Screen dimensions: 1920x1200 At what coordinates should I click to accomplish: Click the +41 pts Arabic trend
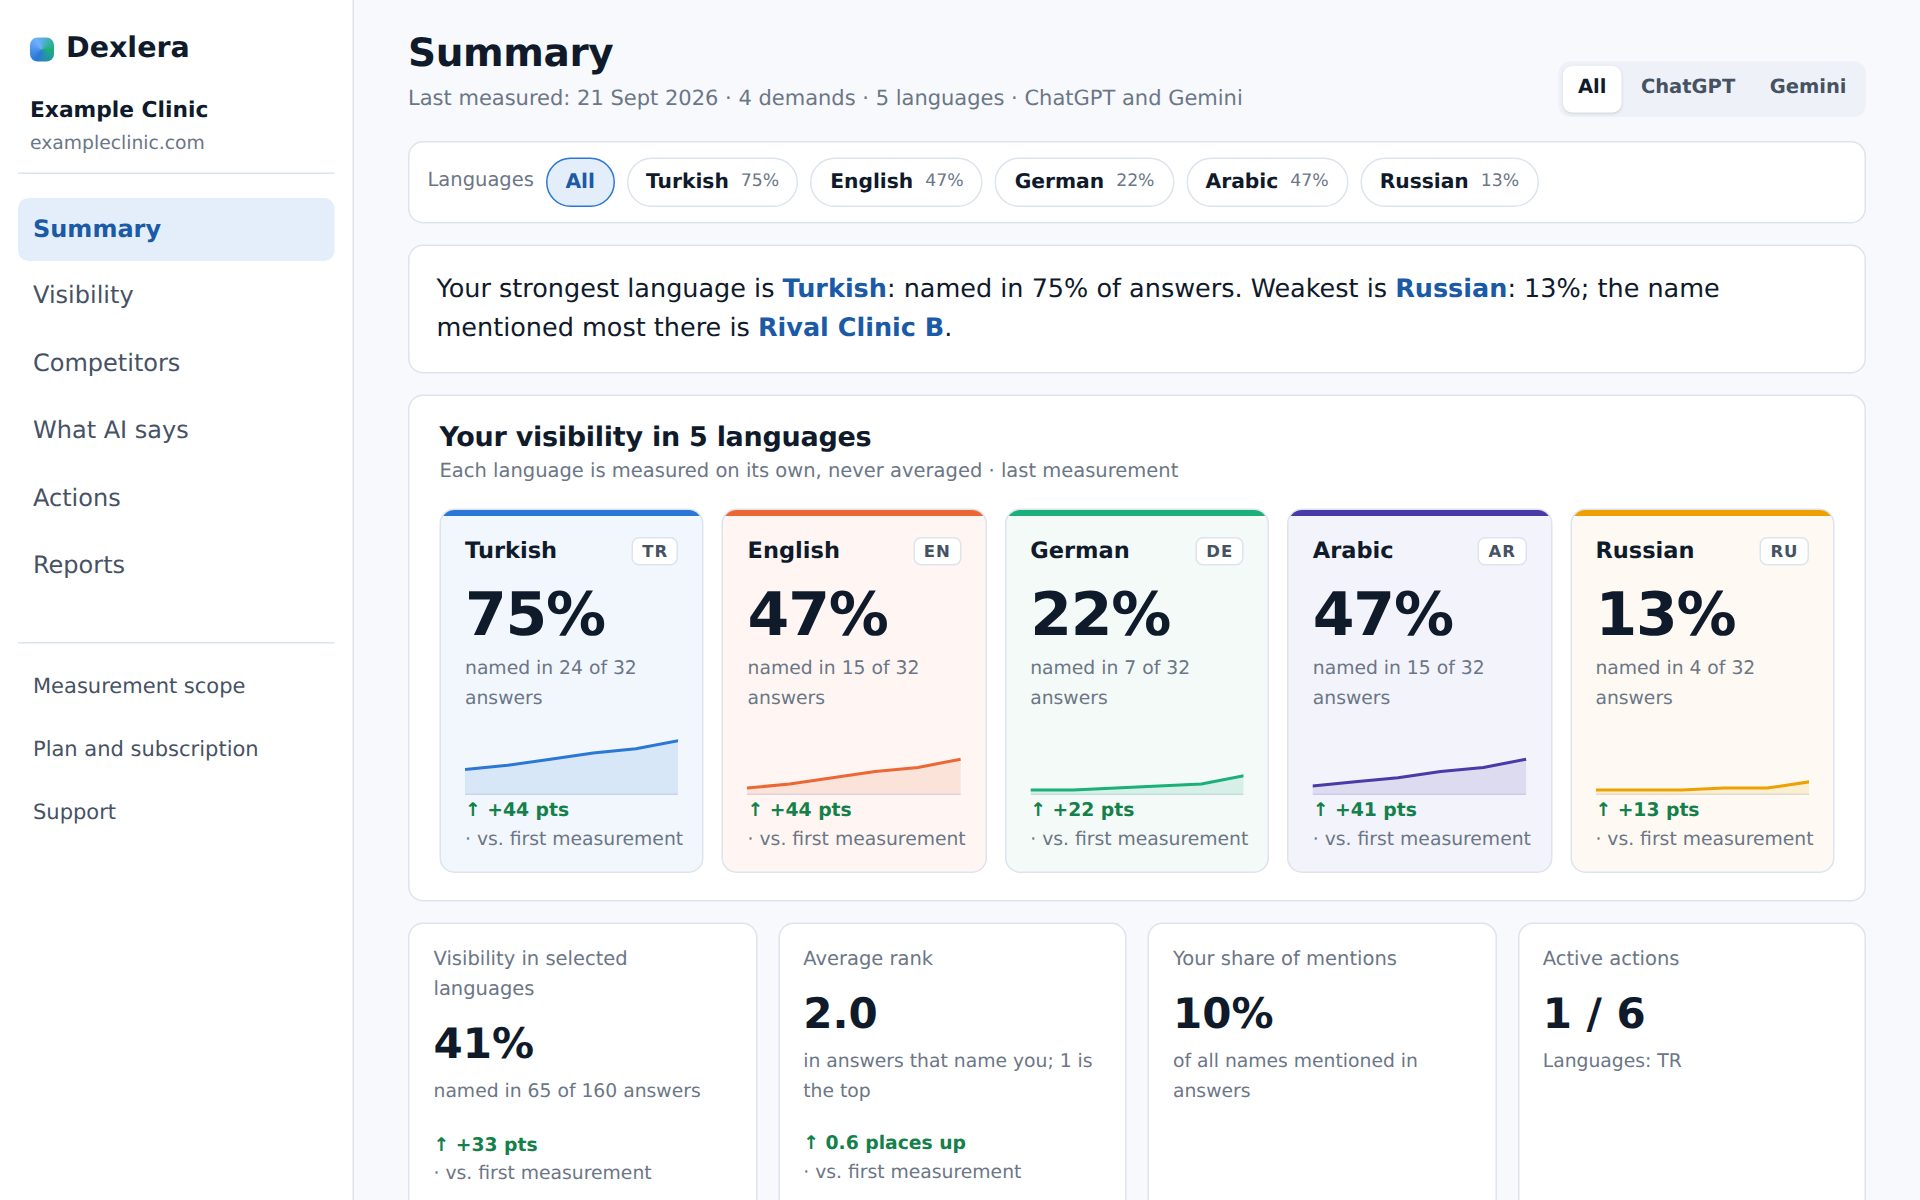(1365, 810)
